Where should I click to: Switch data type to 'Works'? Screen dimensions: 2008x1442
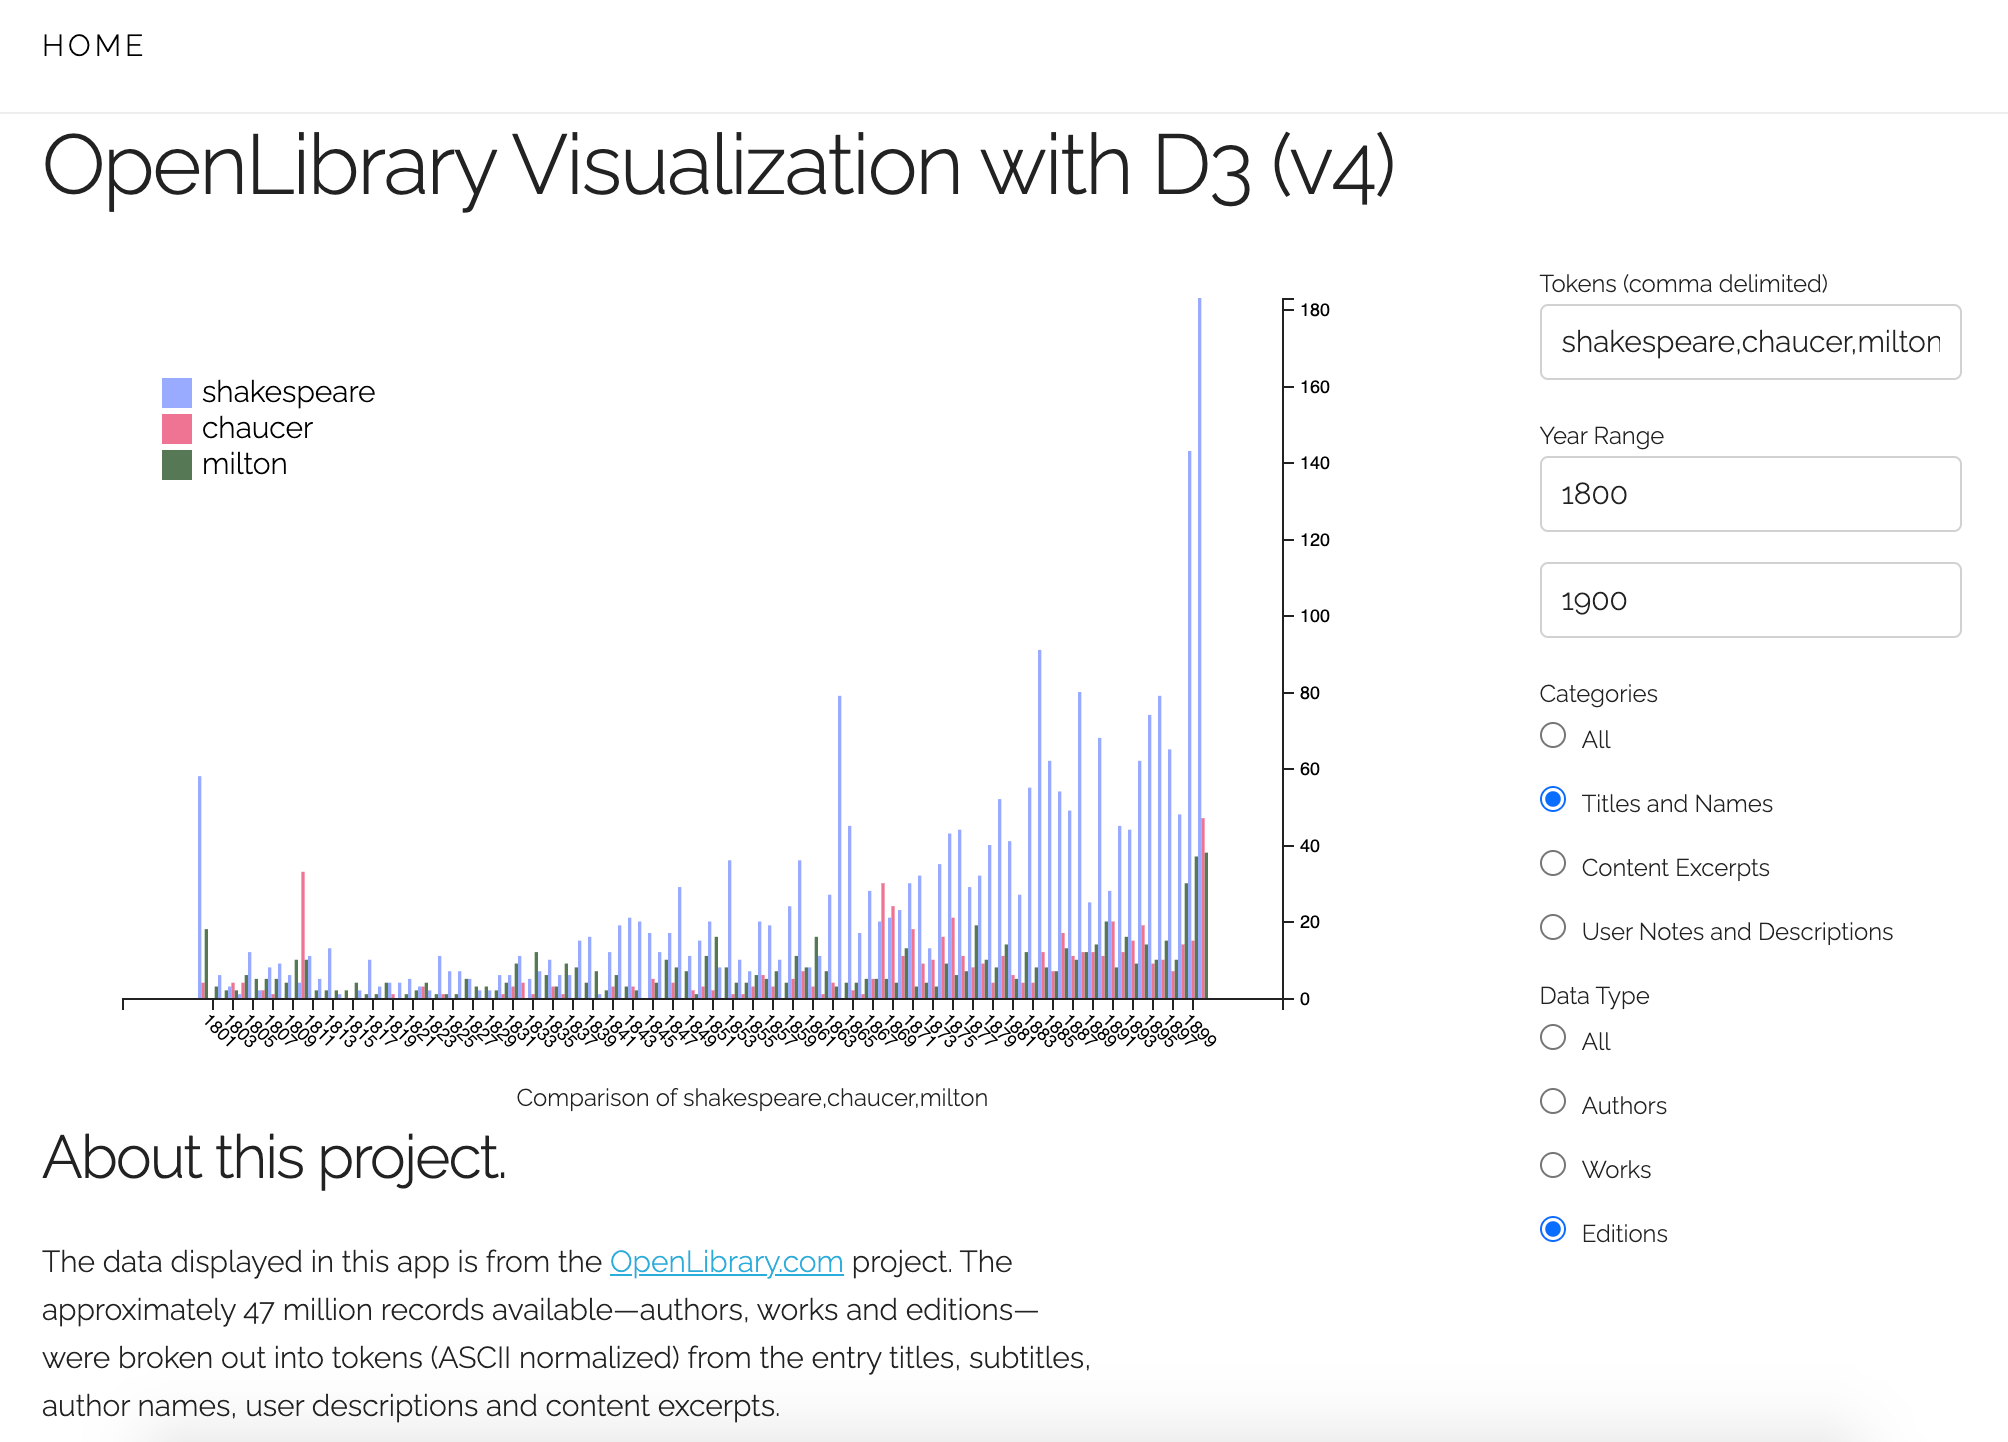coord(1556,1168)
